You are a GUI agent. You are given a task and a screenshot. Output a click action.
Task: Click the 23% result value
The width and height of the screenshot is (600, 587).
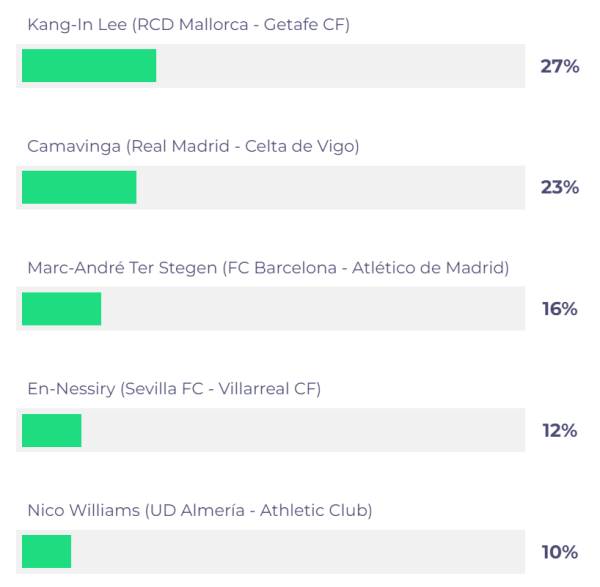pos(559,188)
